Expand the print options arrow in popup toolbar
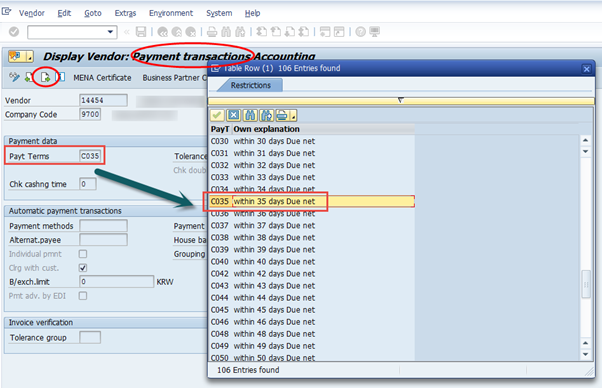The height and width of the screenshot is (388, 602). pyautogui.click(x=294, y=115)
